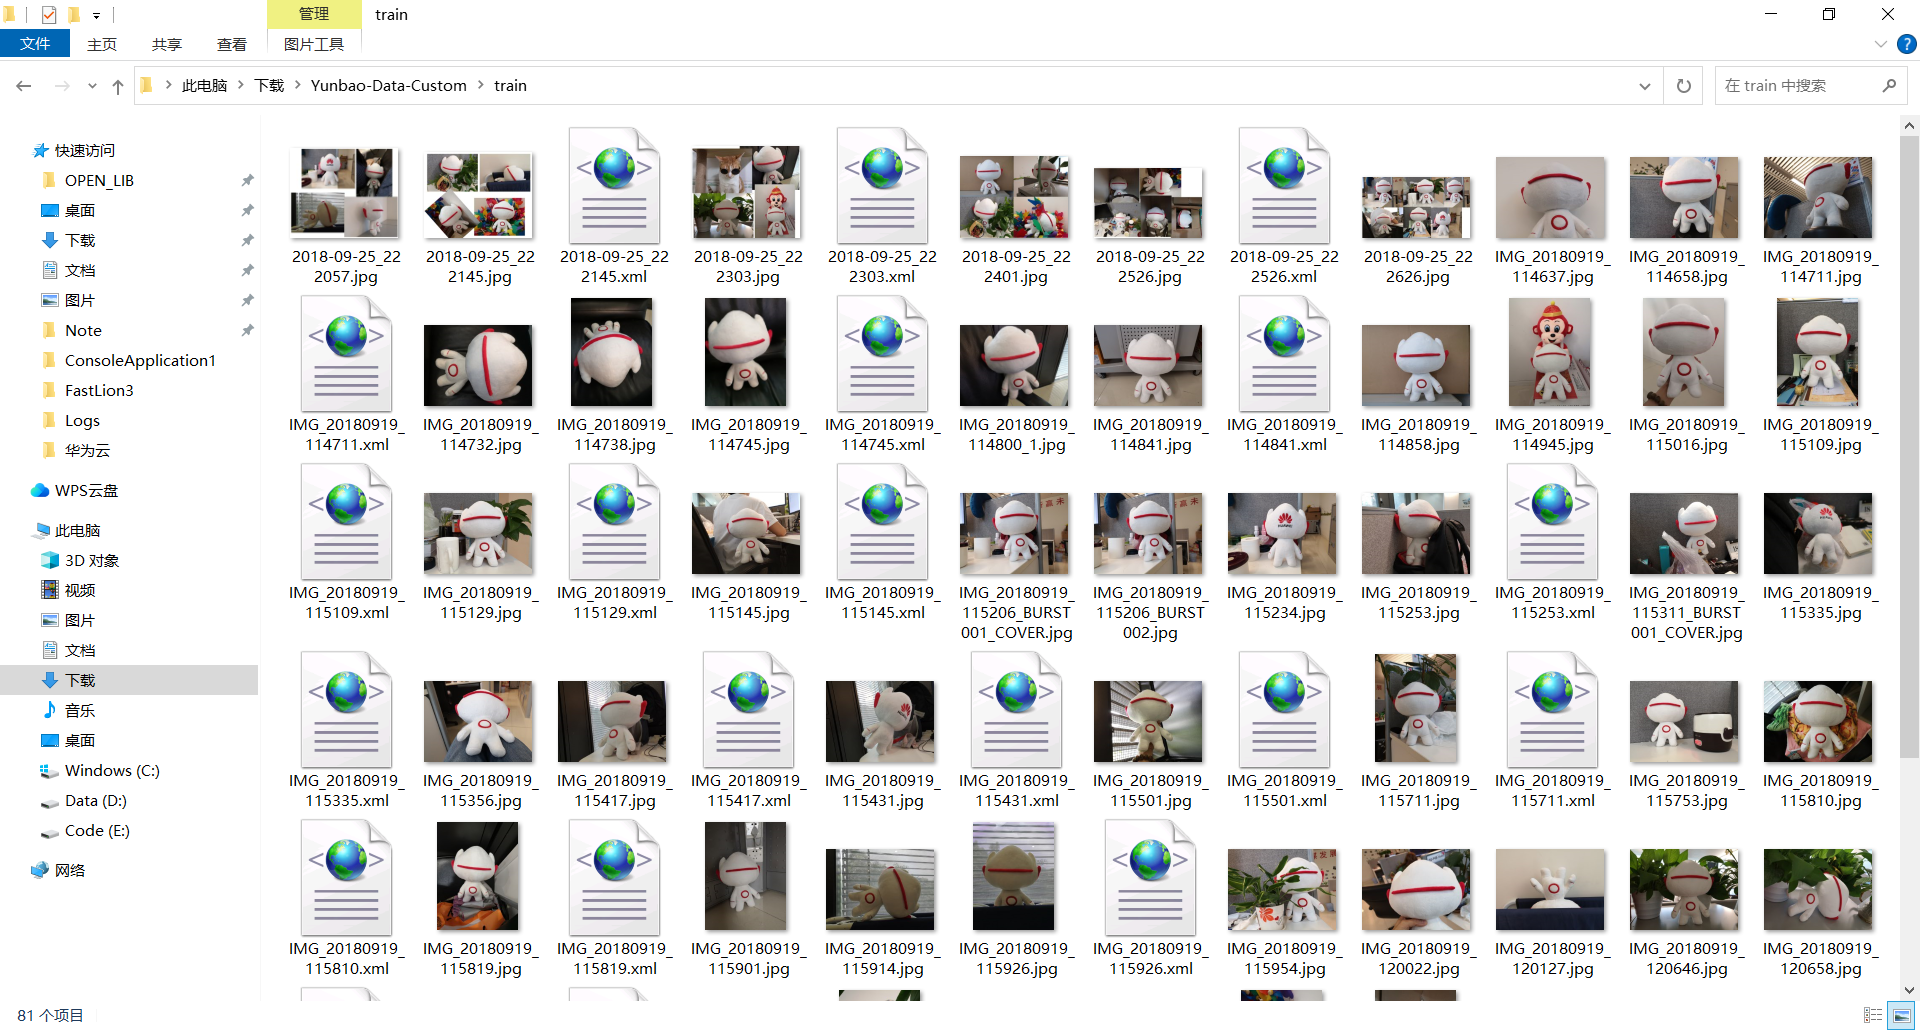Open the 图片工具 ribbon tab
This screenshot has height=1030, width=1920.
click(x=314, y=44)
